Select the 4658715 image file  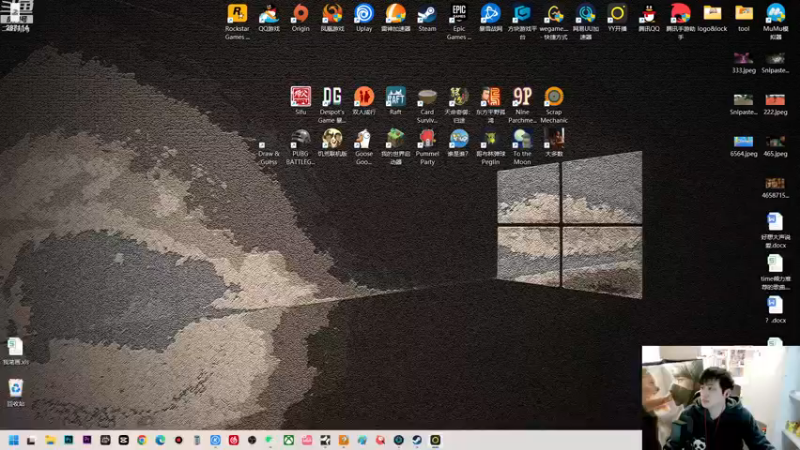point(775,183)
